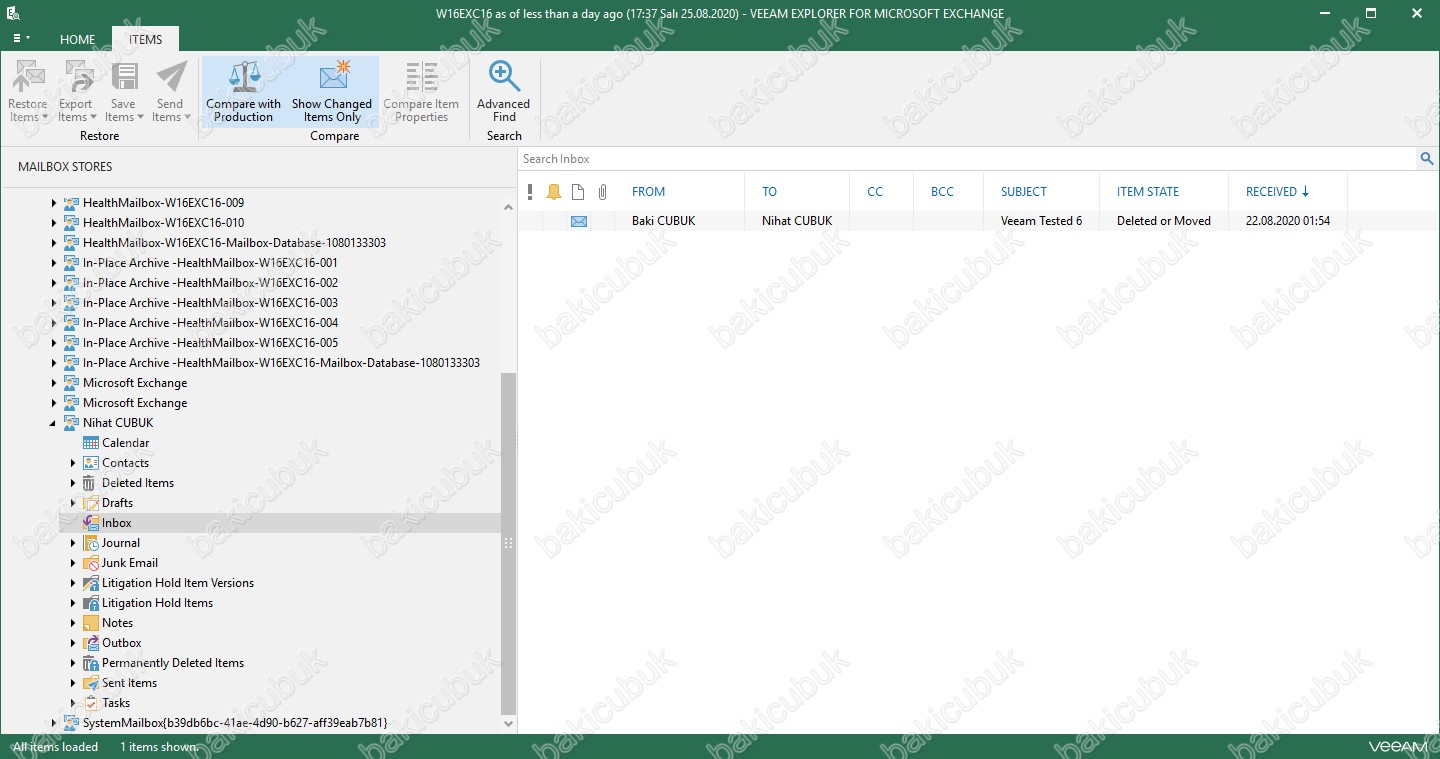Sort by the SUBJECT column
The width and height of the screenshot is (1440, 759).
[x=1024, y=192]
